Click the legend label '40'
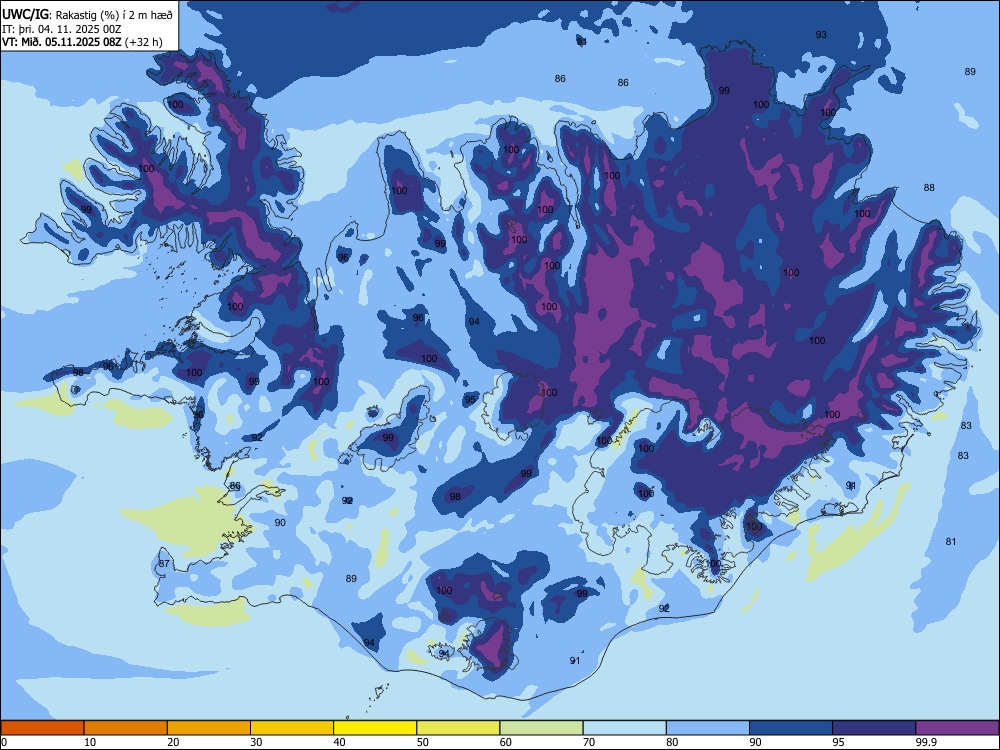1000x750 pixels. pyautogui.click(x=339, y=742)
